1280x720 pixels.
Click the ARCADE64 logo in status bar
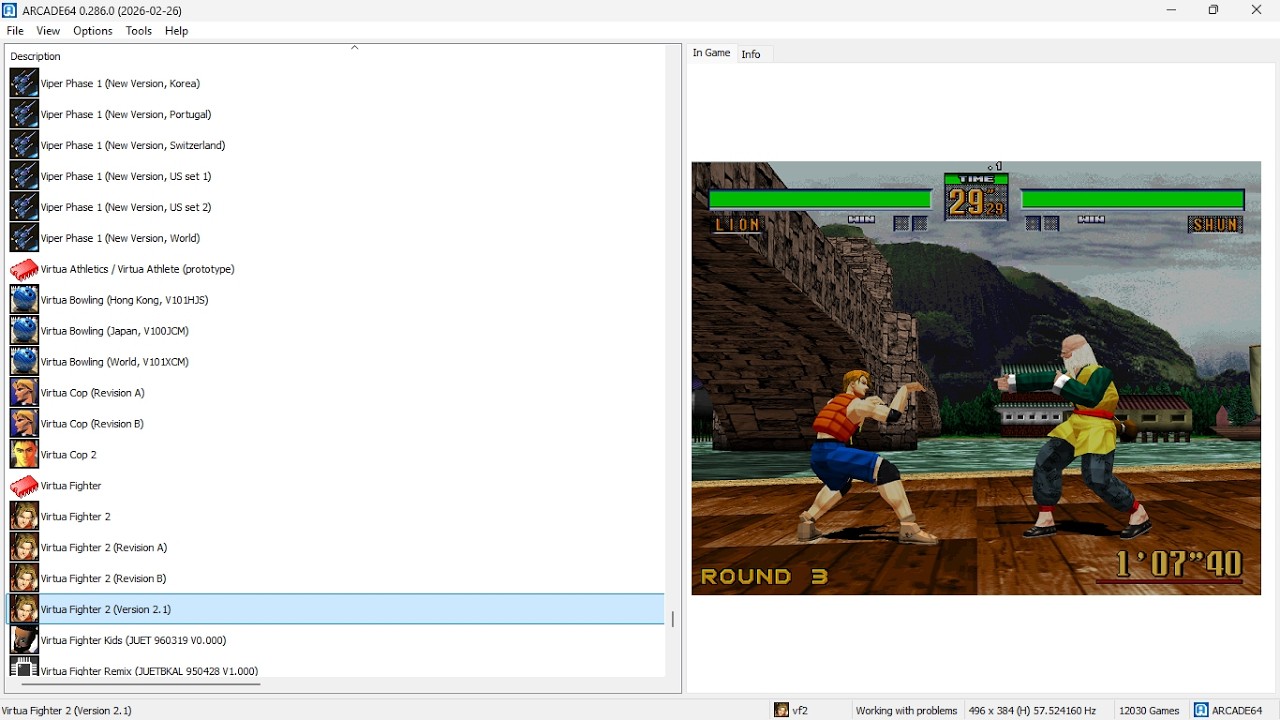[1201, 710]
